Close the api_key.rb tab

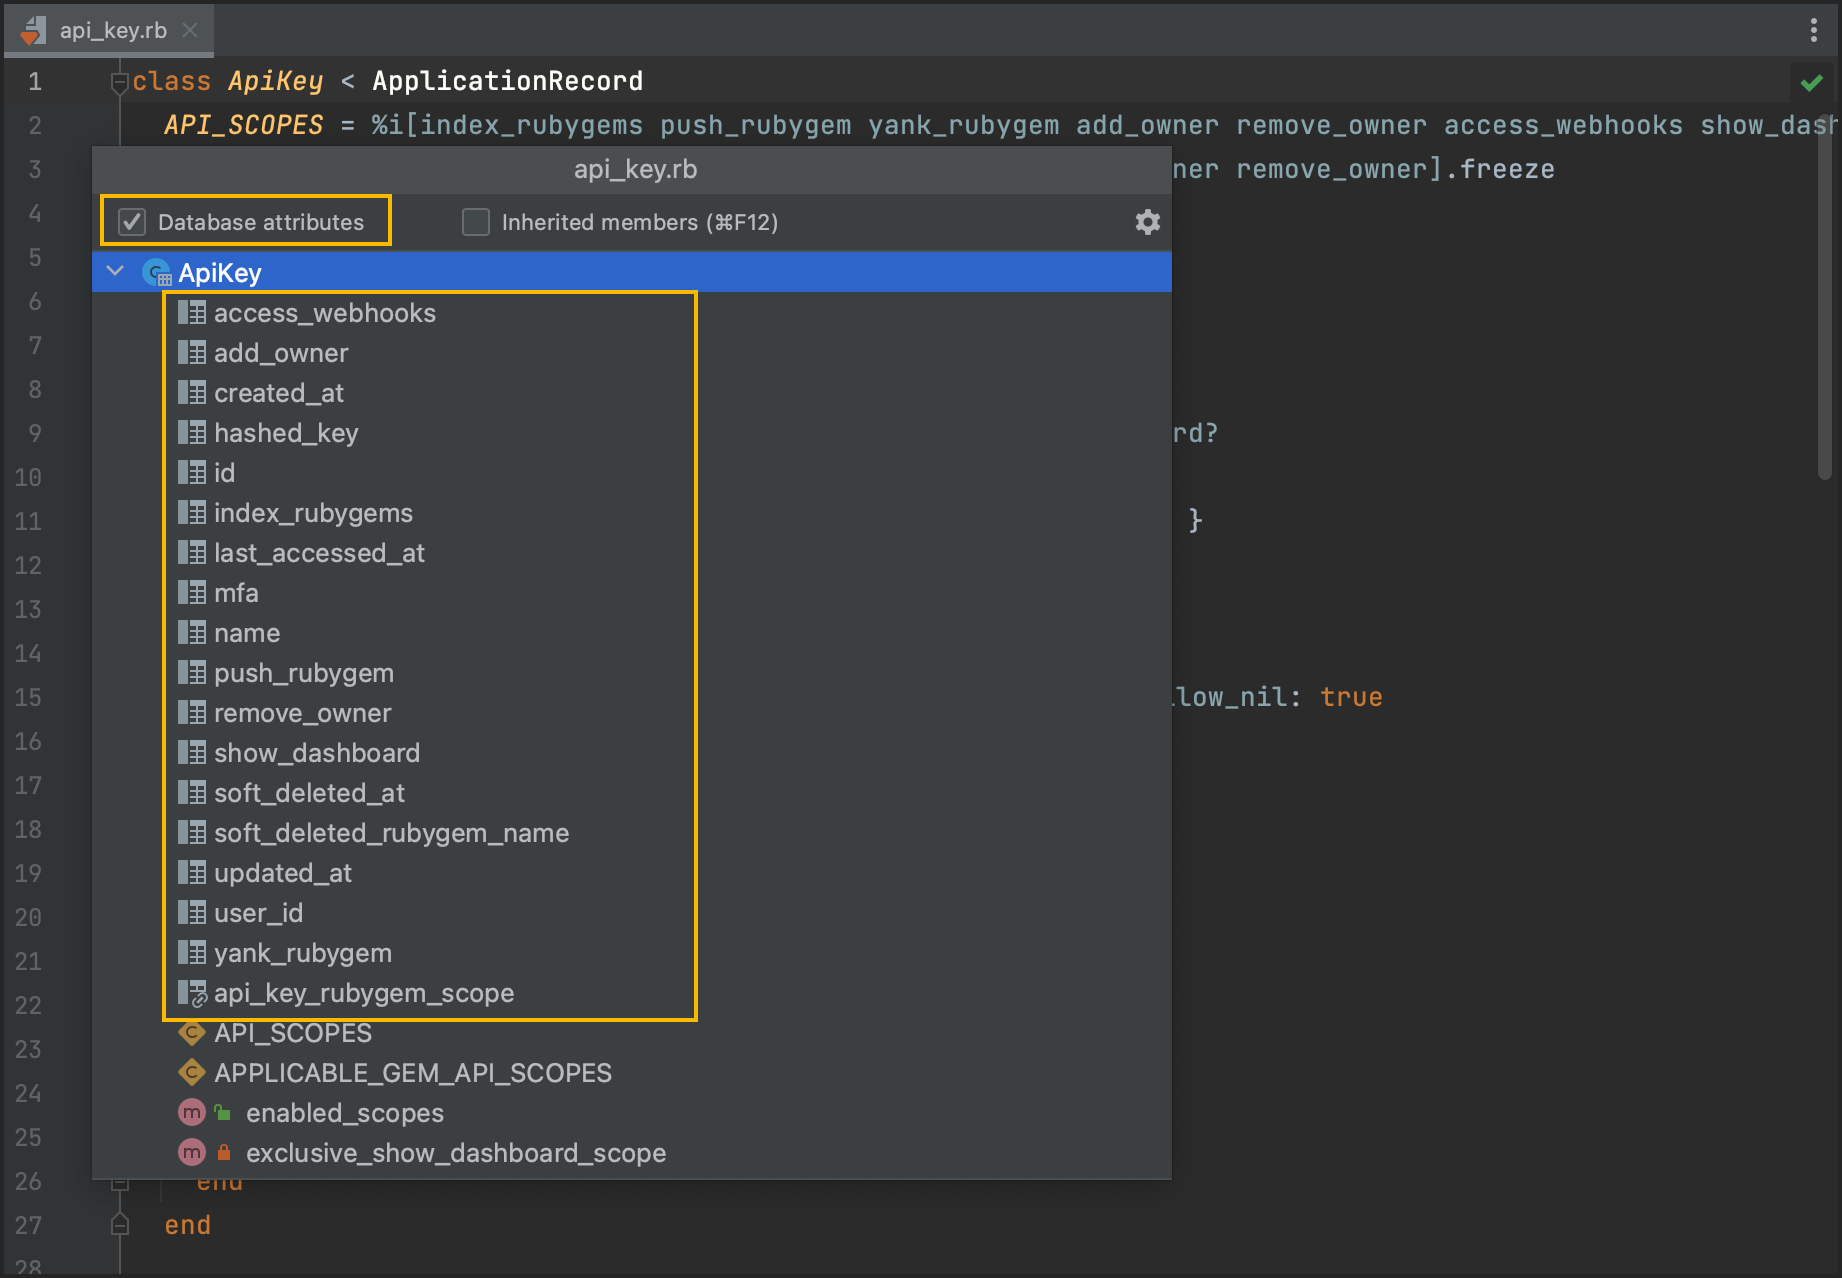coord(190,30)
